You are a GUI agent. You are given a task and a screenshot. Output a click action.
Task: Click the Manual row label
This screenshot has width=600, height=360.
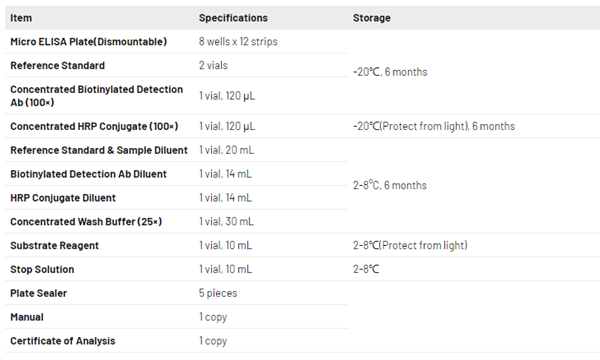(27, 317)
